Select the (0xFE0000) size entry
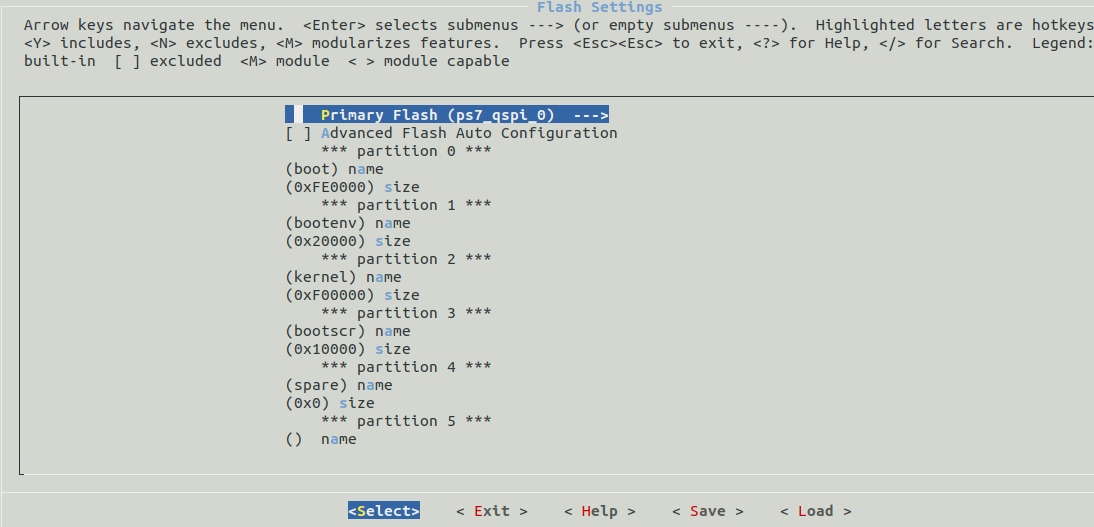The image size is (1094, 527). click(352, 187)
